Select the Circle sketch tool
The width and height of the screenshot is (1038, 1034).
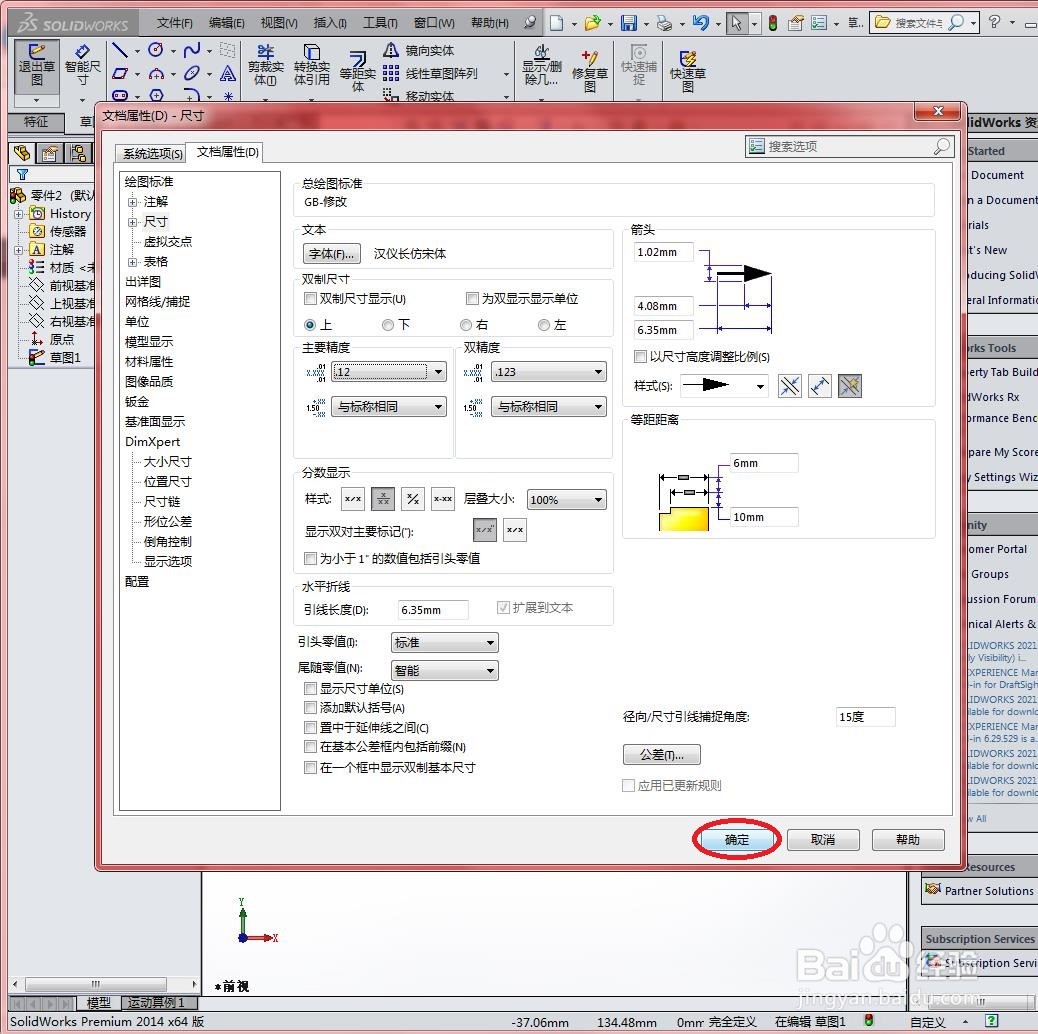click(156, 50)
